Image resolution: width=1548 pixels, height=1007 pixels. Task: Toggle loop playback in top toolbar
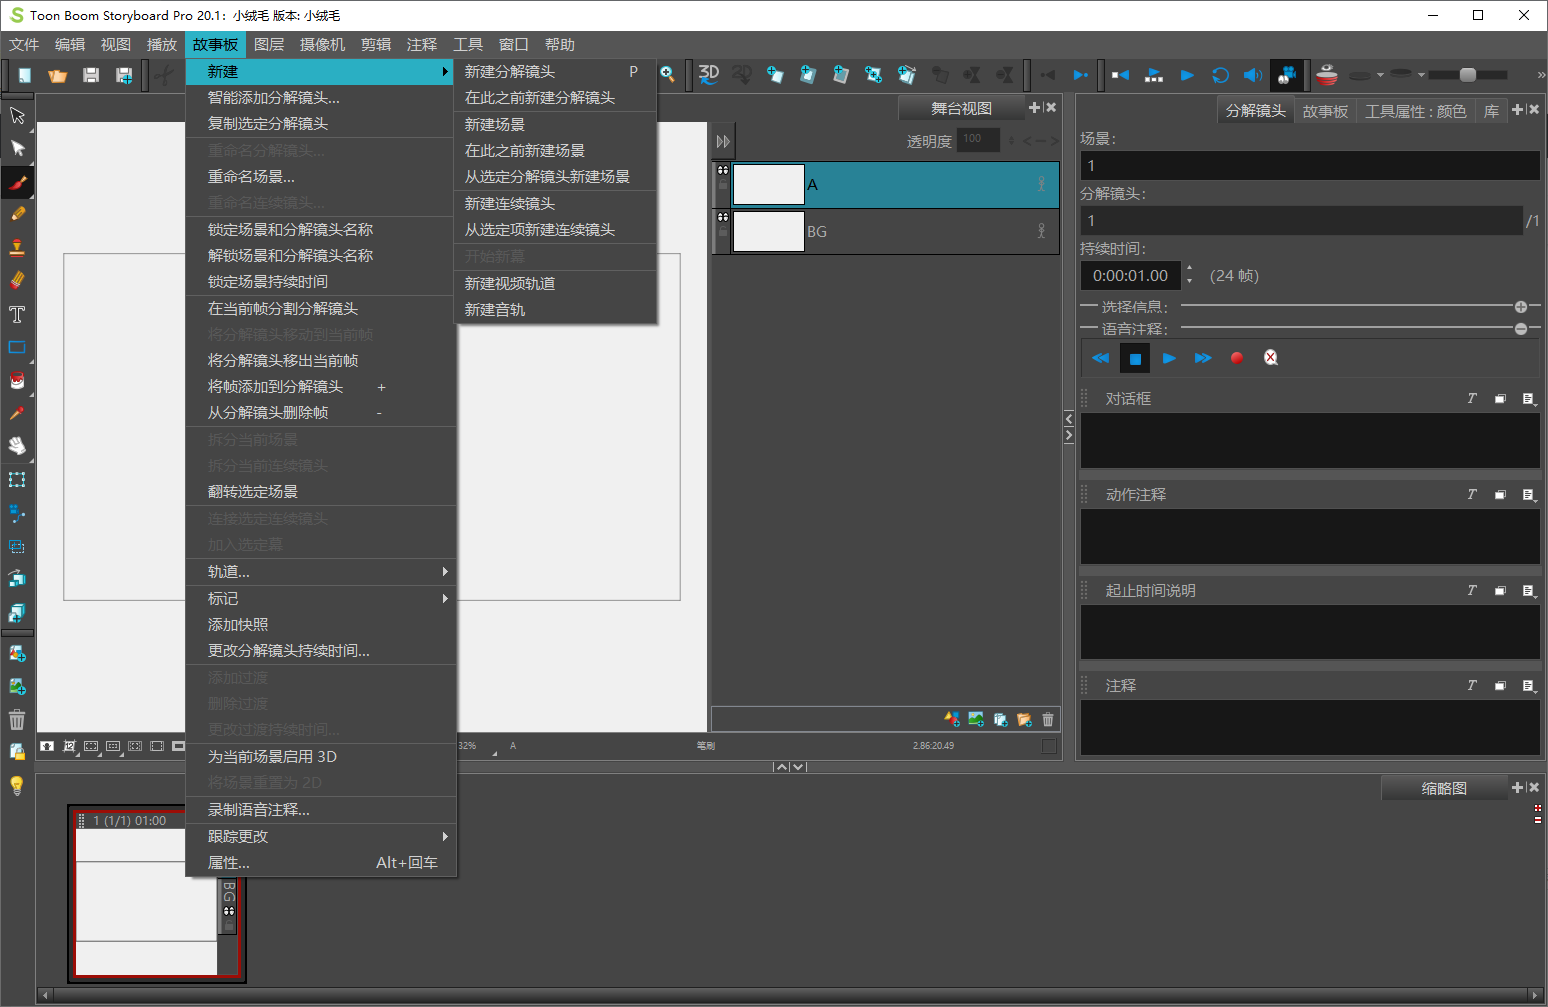[1220, 75]
